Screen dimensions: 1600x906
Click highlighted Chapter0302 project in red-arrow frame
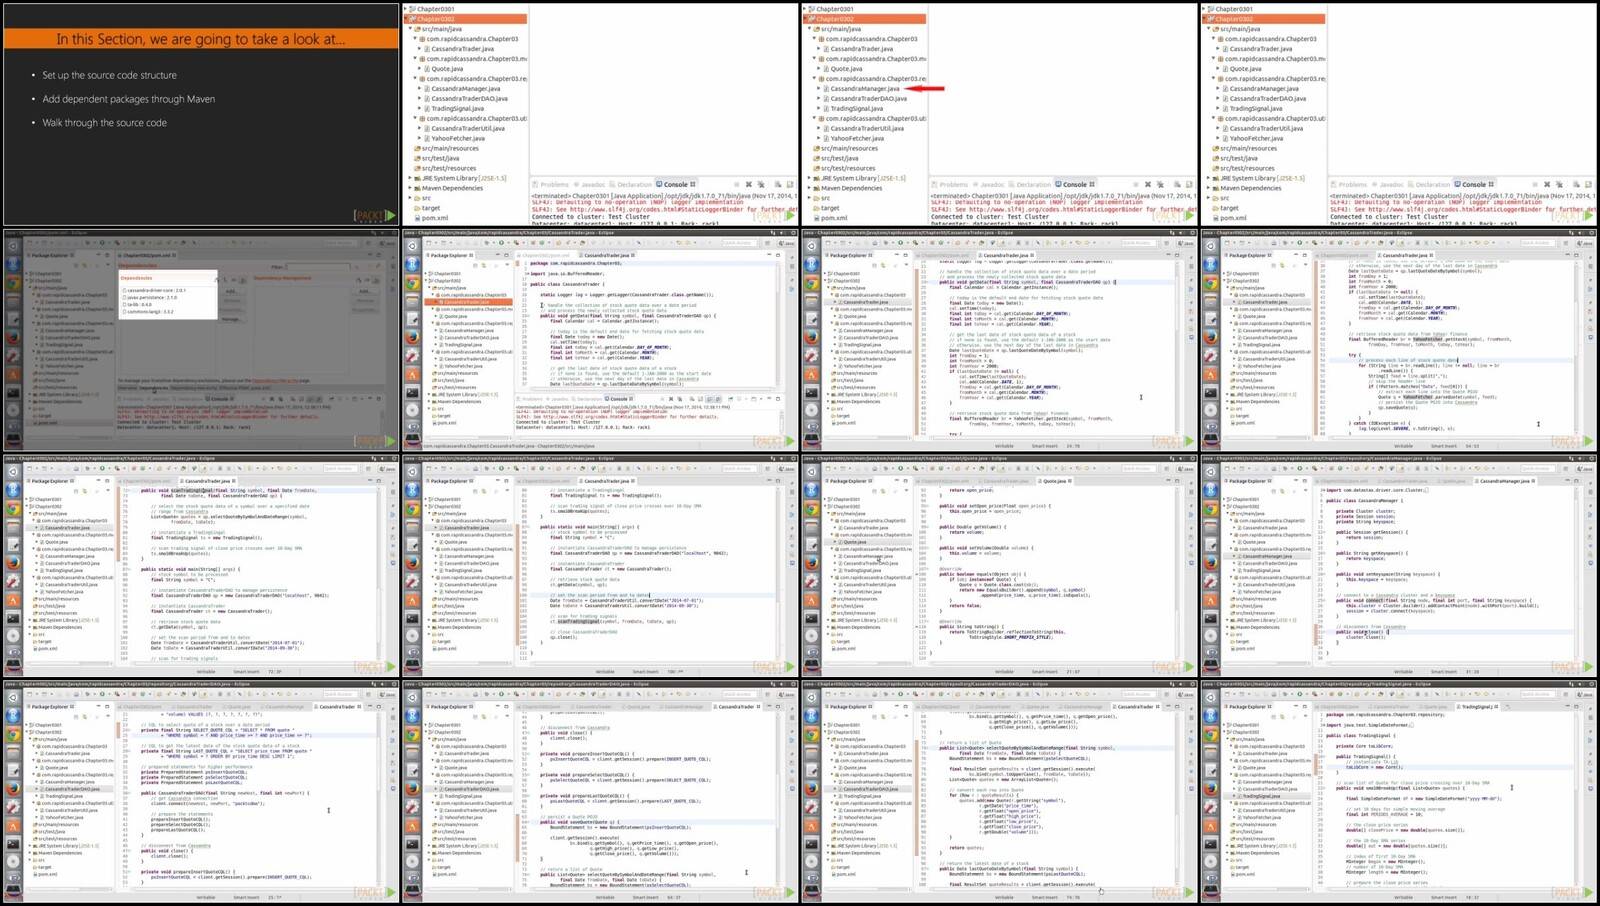[x=864, y=19]
